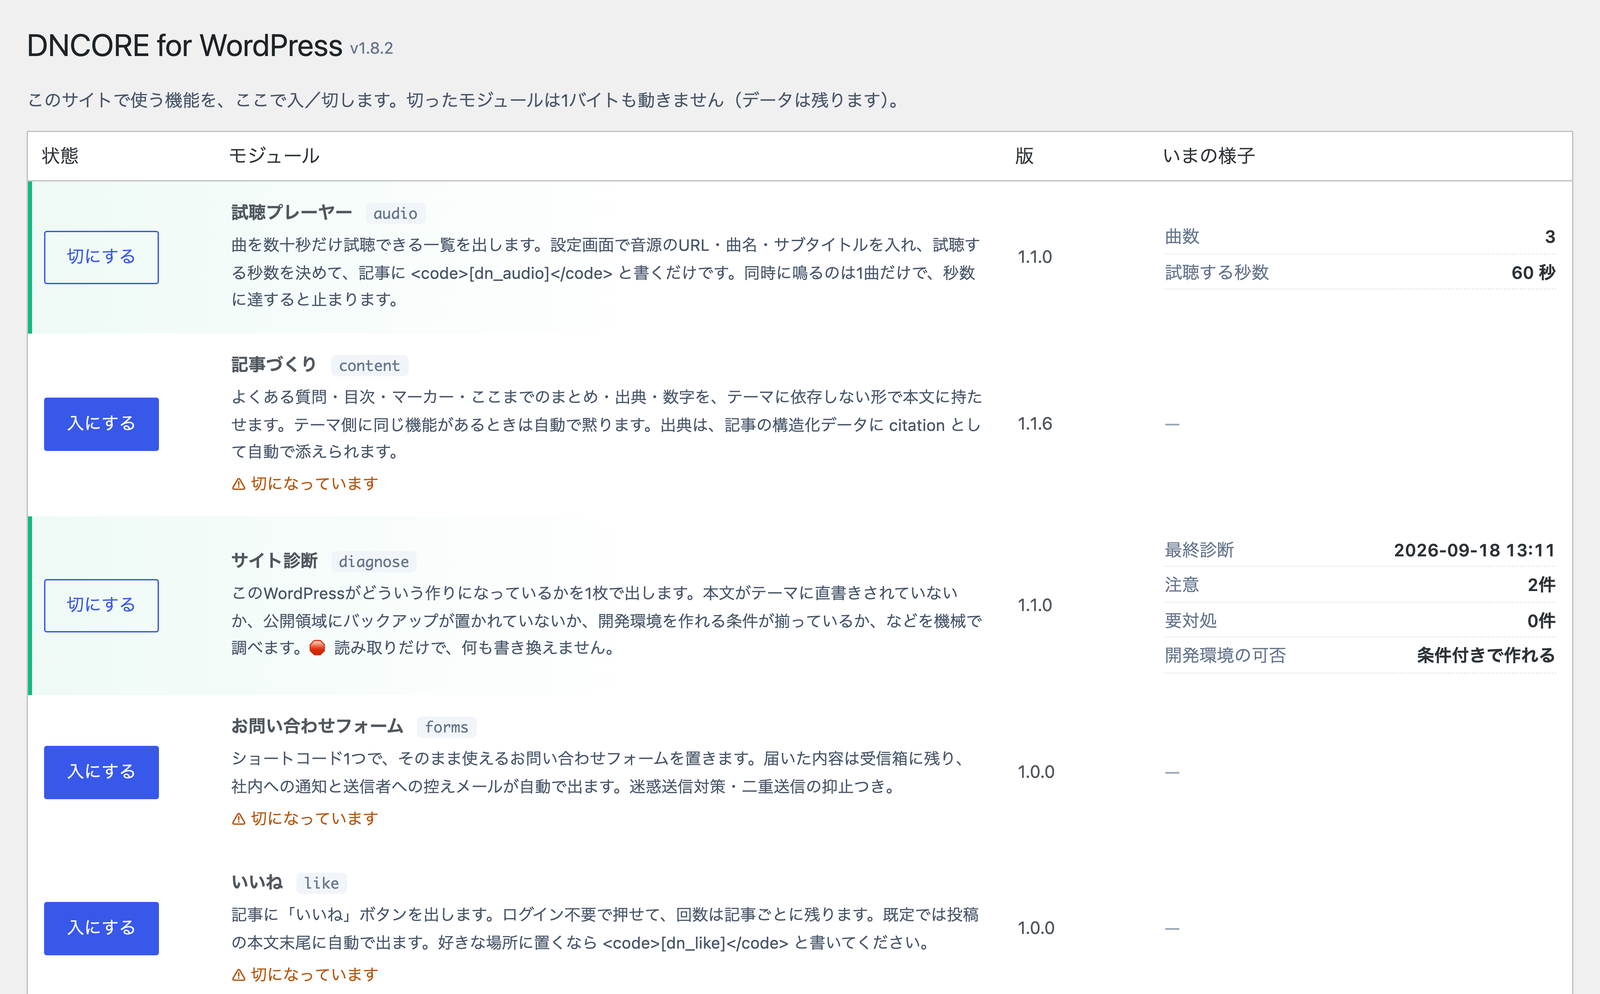
Task: Select the 'forms' slug tag
Action: click(x=446, y=727)
